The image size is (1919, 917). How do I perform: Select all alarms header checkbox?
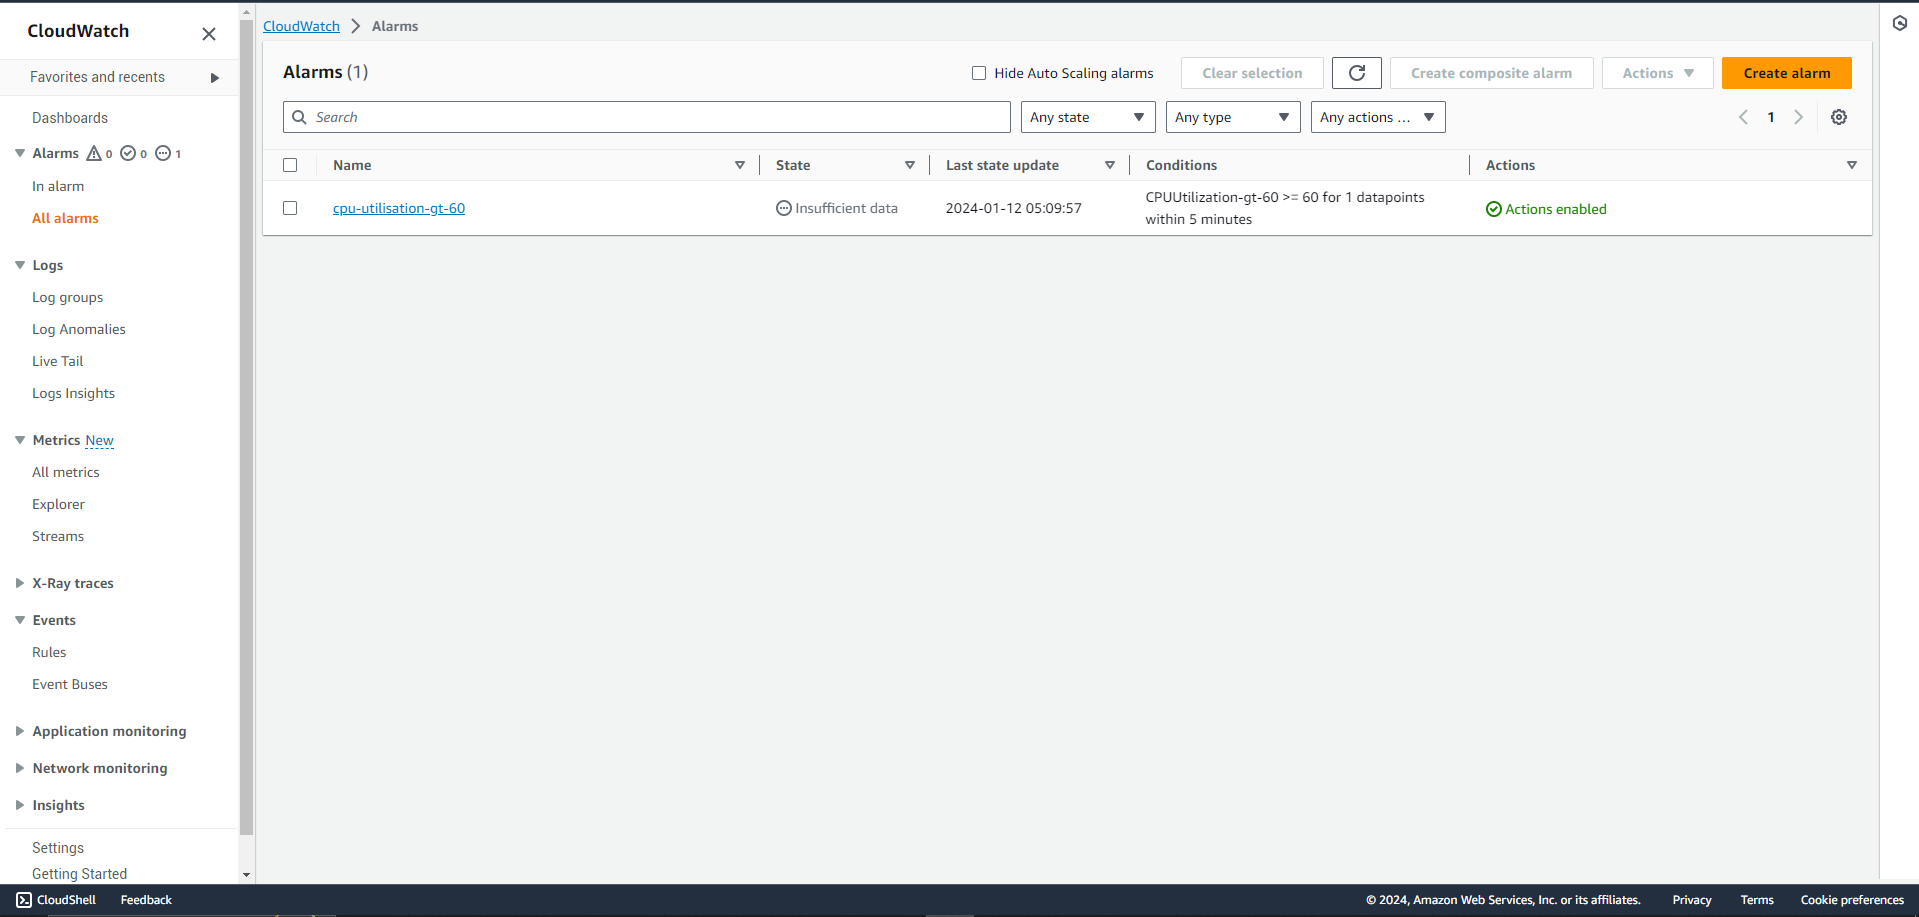290,165
